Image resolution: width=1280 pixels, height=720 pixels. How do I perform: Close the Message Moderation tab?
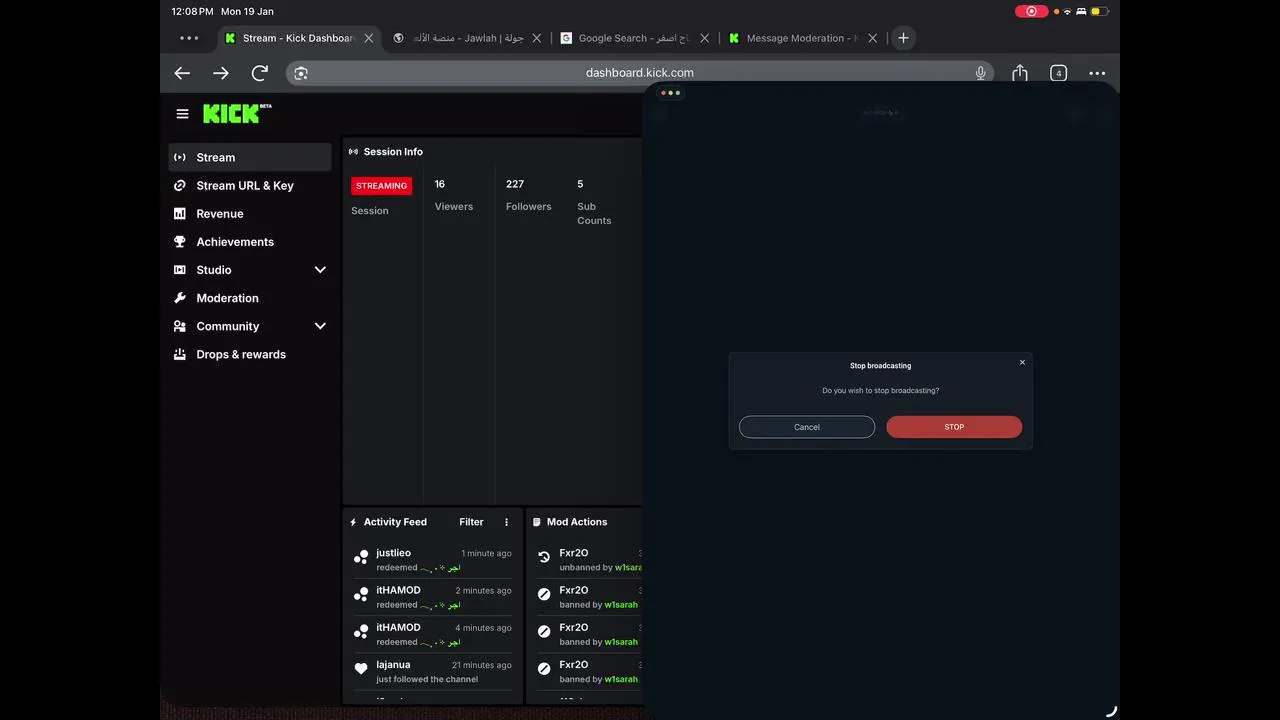pyautogui.click(x=872, y=38)
